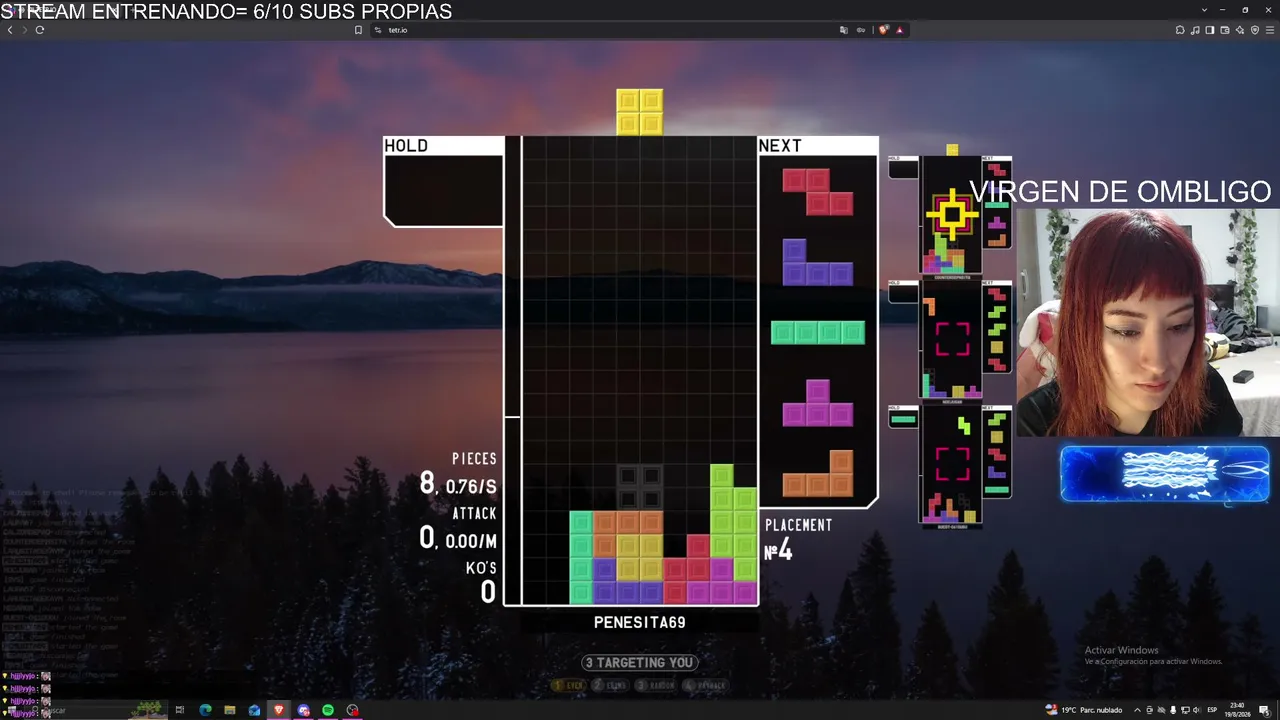Click the Brave Rewards triangle icon
Screen dimensions: 1280x720
(x=899, y=30)
